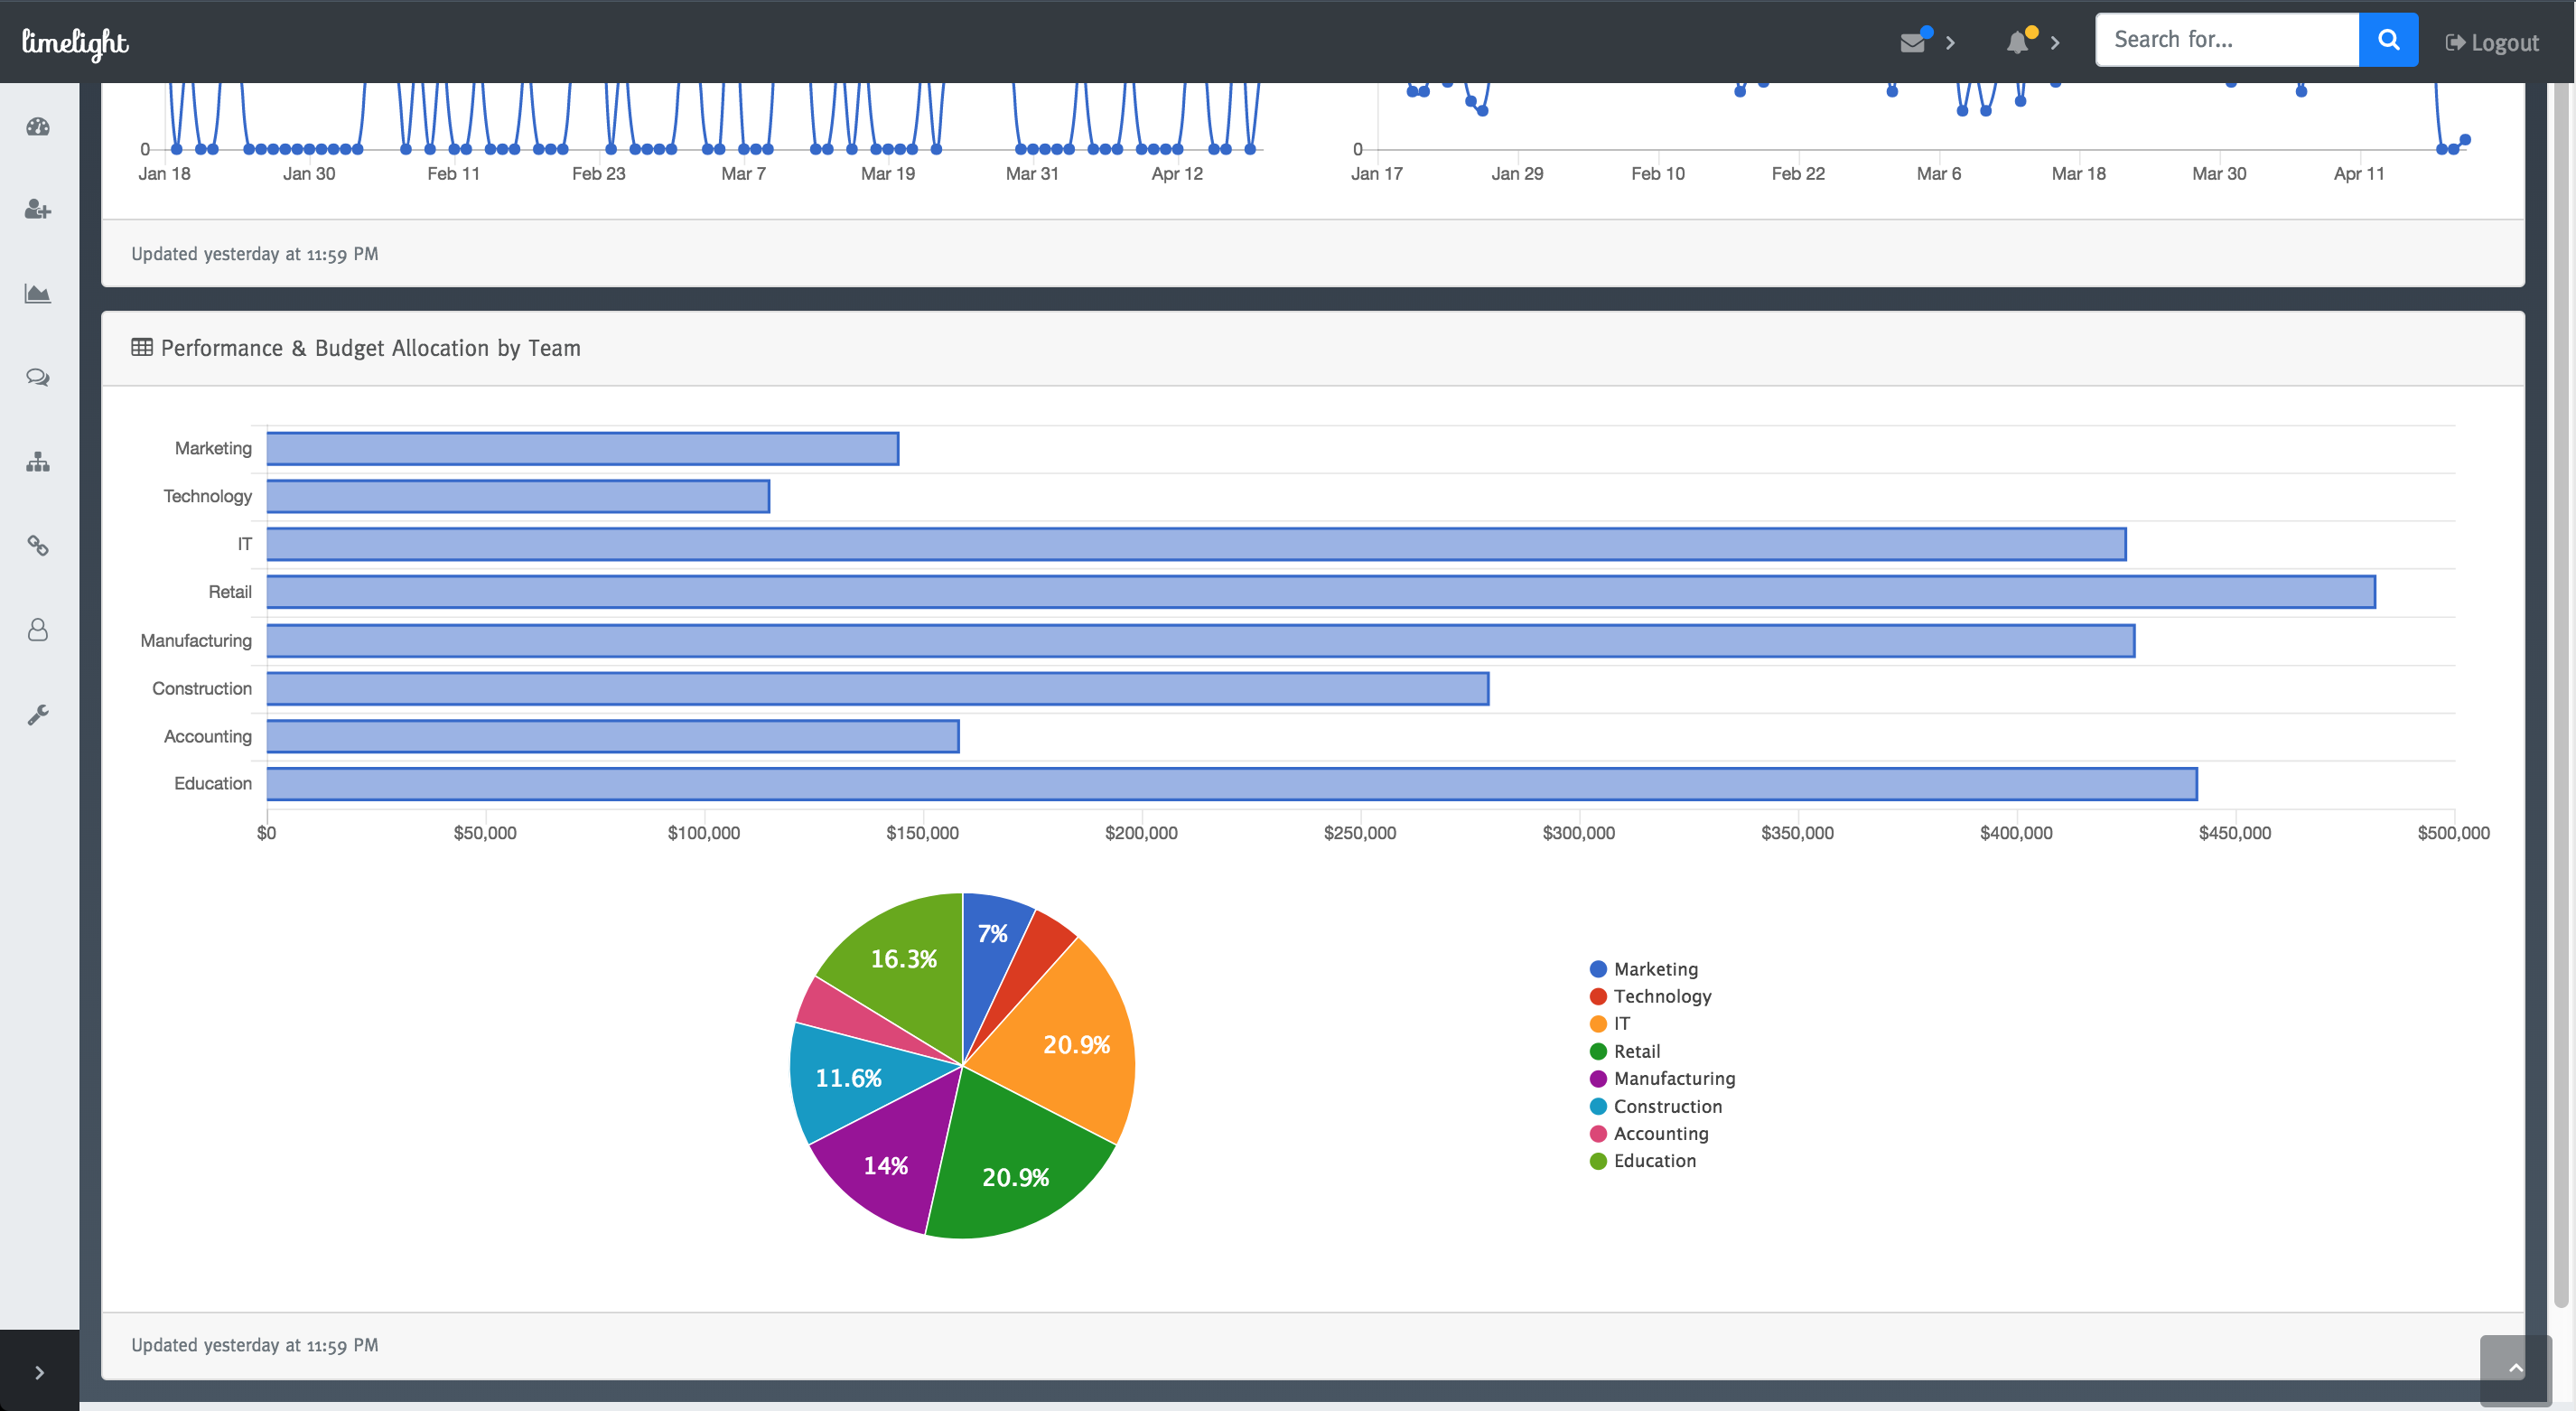2576x1411 pixels.
Task: Open the notifications bell icon
Action: coord(2018,42)
